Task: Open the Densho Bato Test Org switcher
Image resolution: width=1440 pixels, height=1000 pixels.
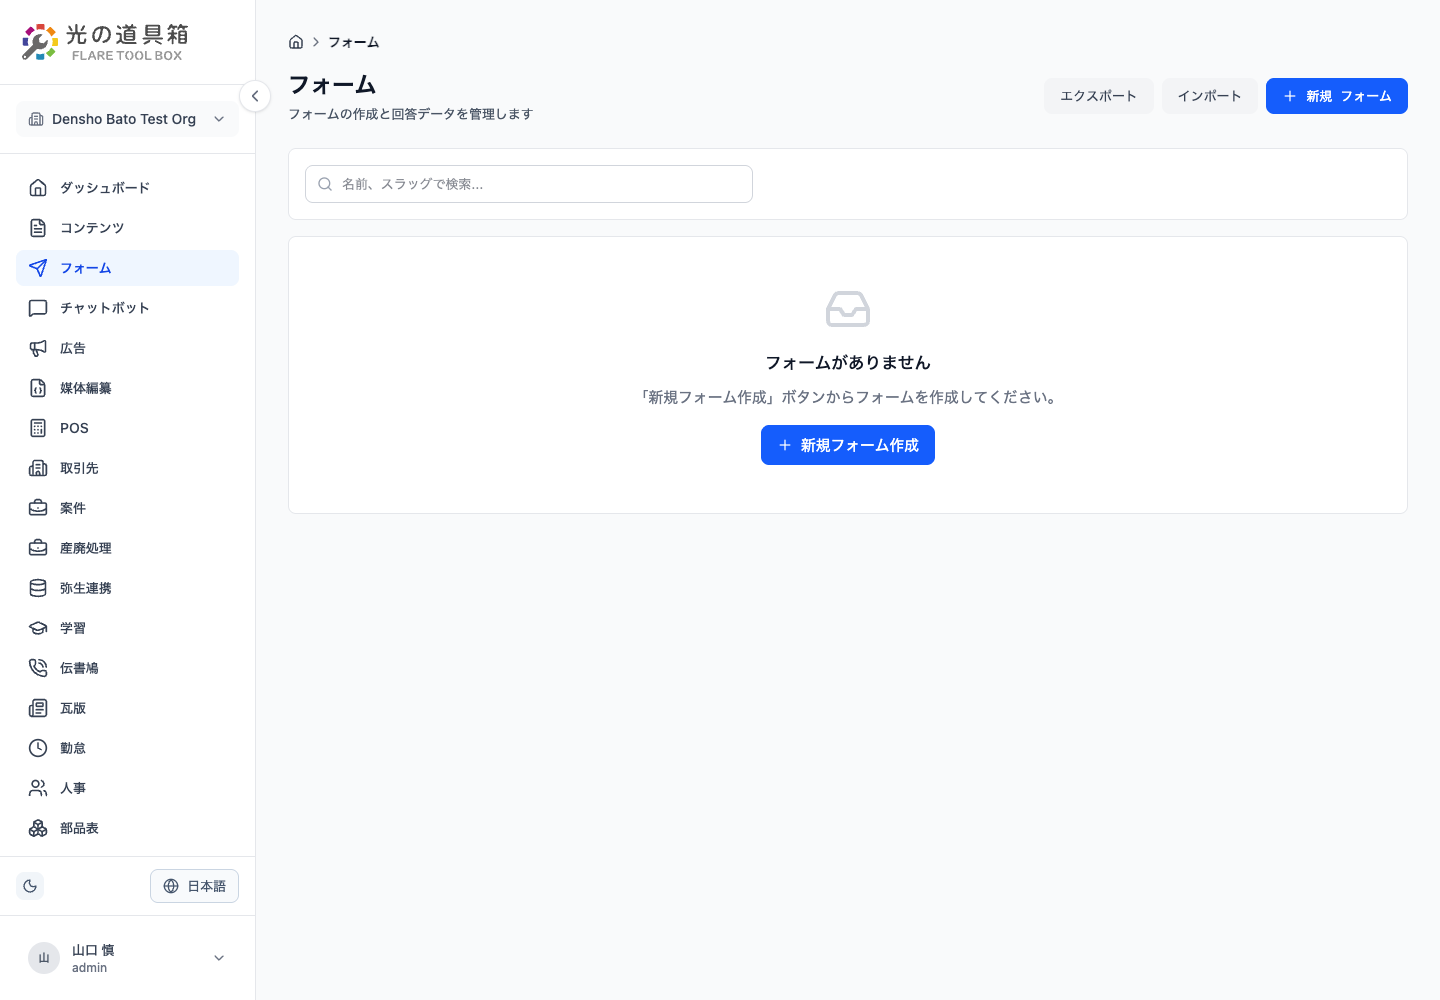Action: (x=128, y=119)
